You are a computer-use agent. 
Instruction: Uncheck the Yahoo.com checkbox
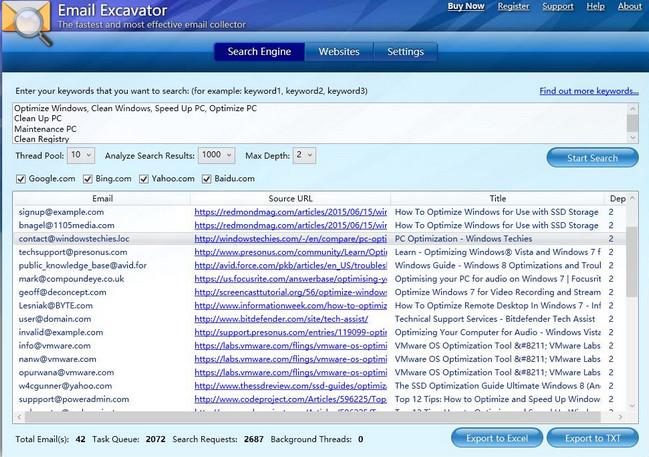[x=144, y=179]
